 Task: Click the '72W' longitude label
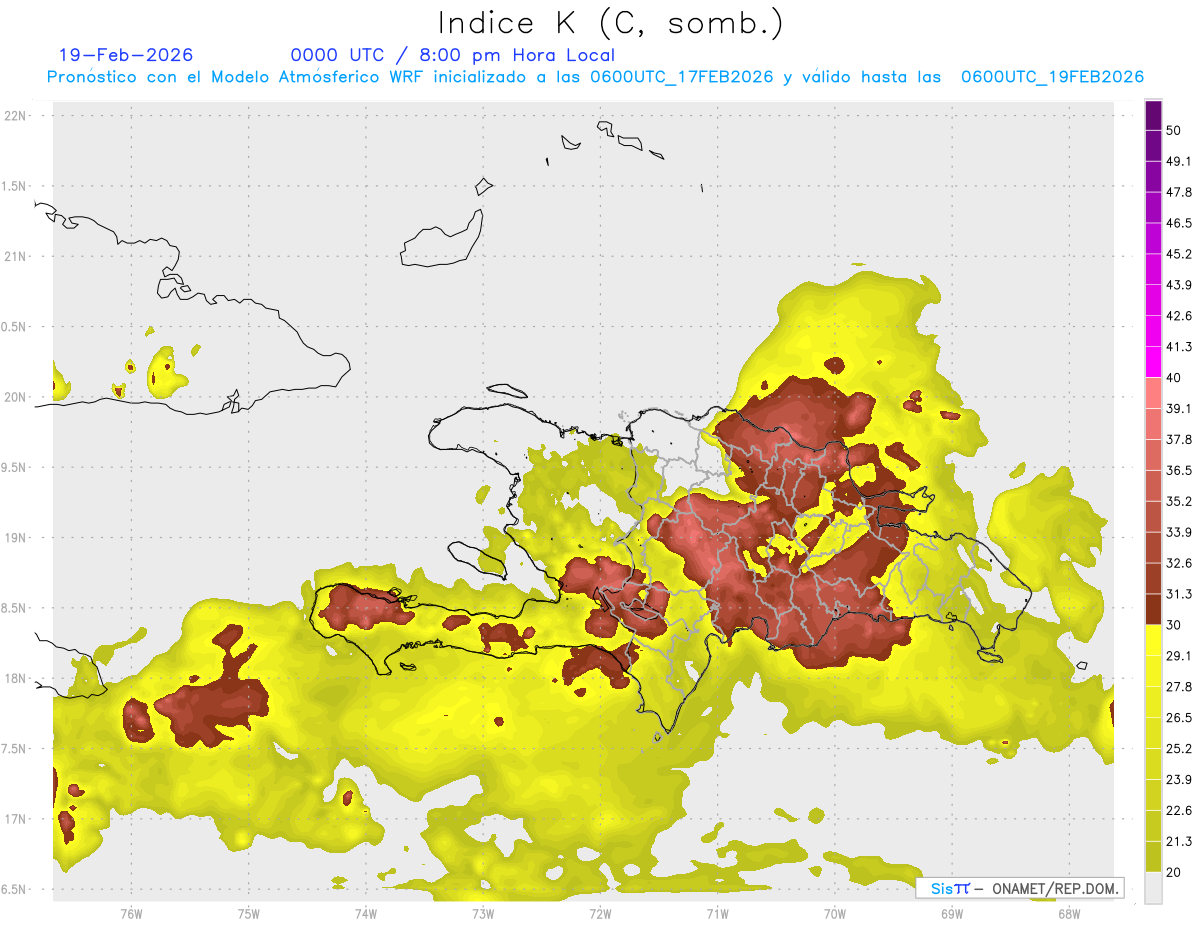pyautogui.click(x=600, y=914)
